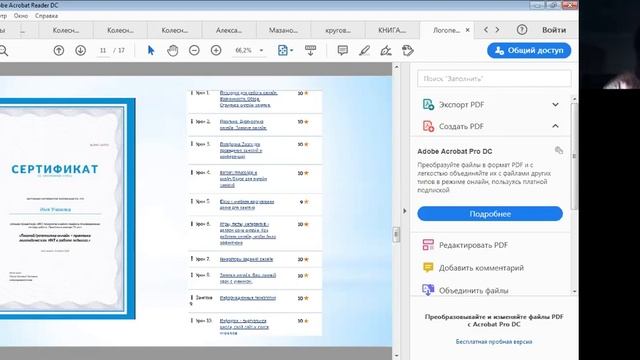Open the sign document tool
The height and width of the screenshot is (360, 640).
(x=386, y=51)
